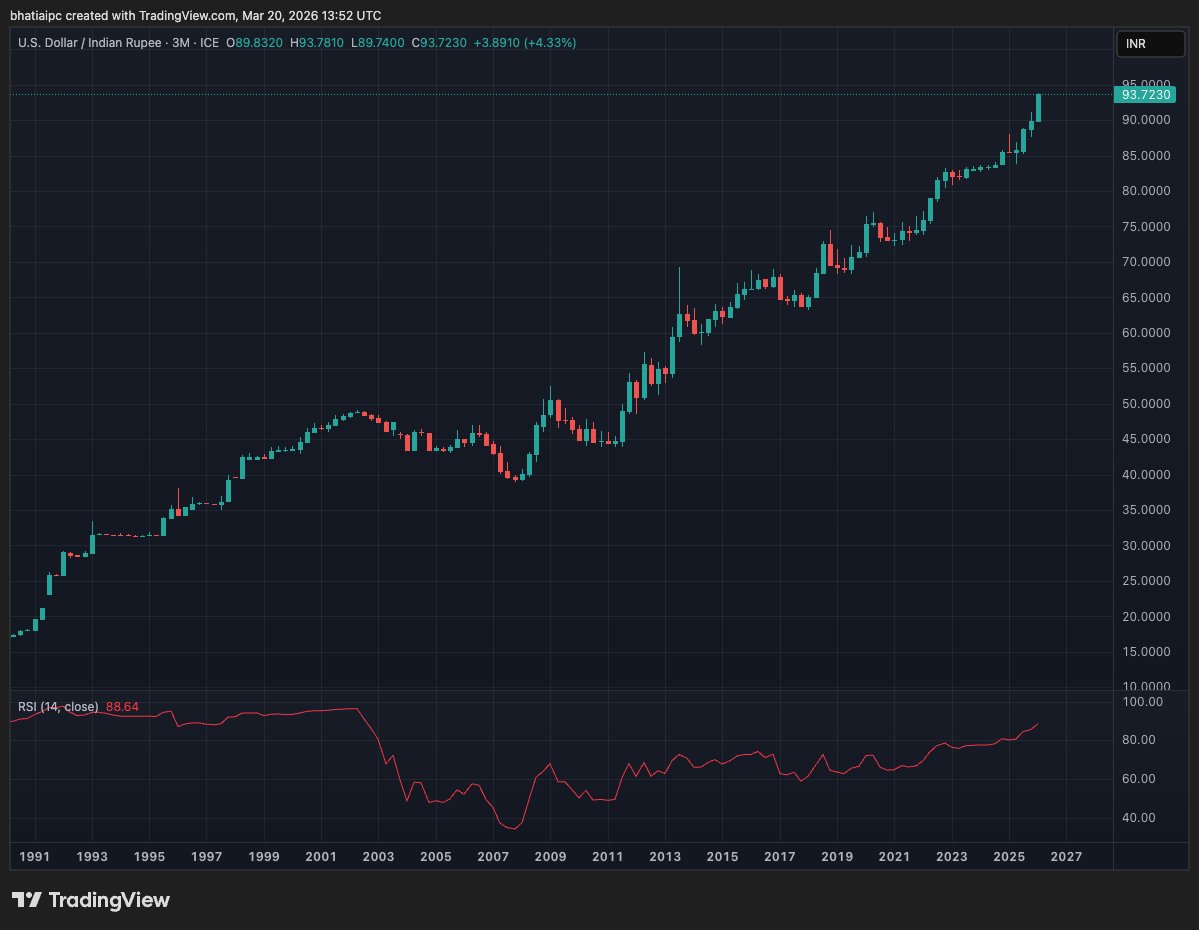Click the 45.0000 price axis label
Image resolution: width=1199 pixels, height=930 pixels.
[1146, 439]
